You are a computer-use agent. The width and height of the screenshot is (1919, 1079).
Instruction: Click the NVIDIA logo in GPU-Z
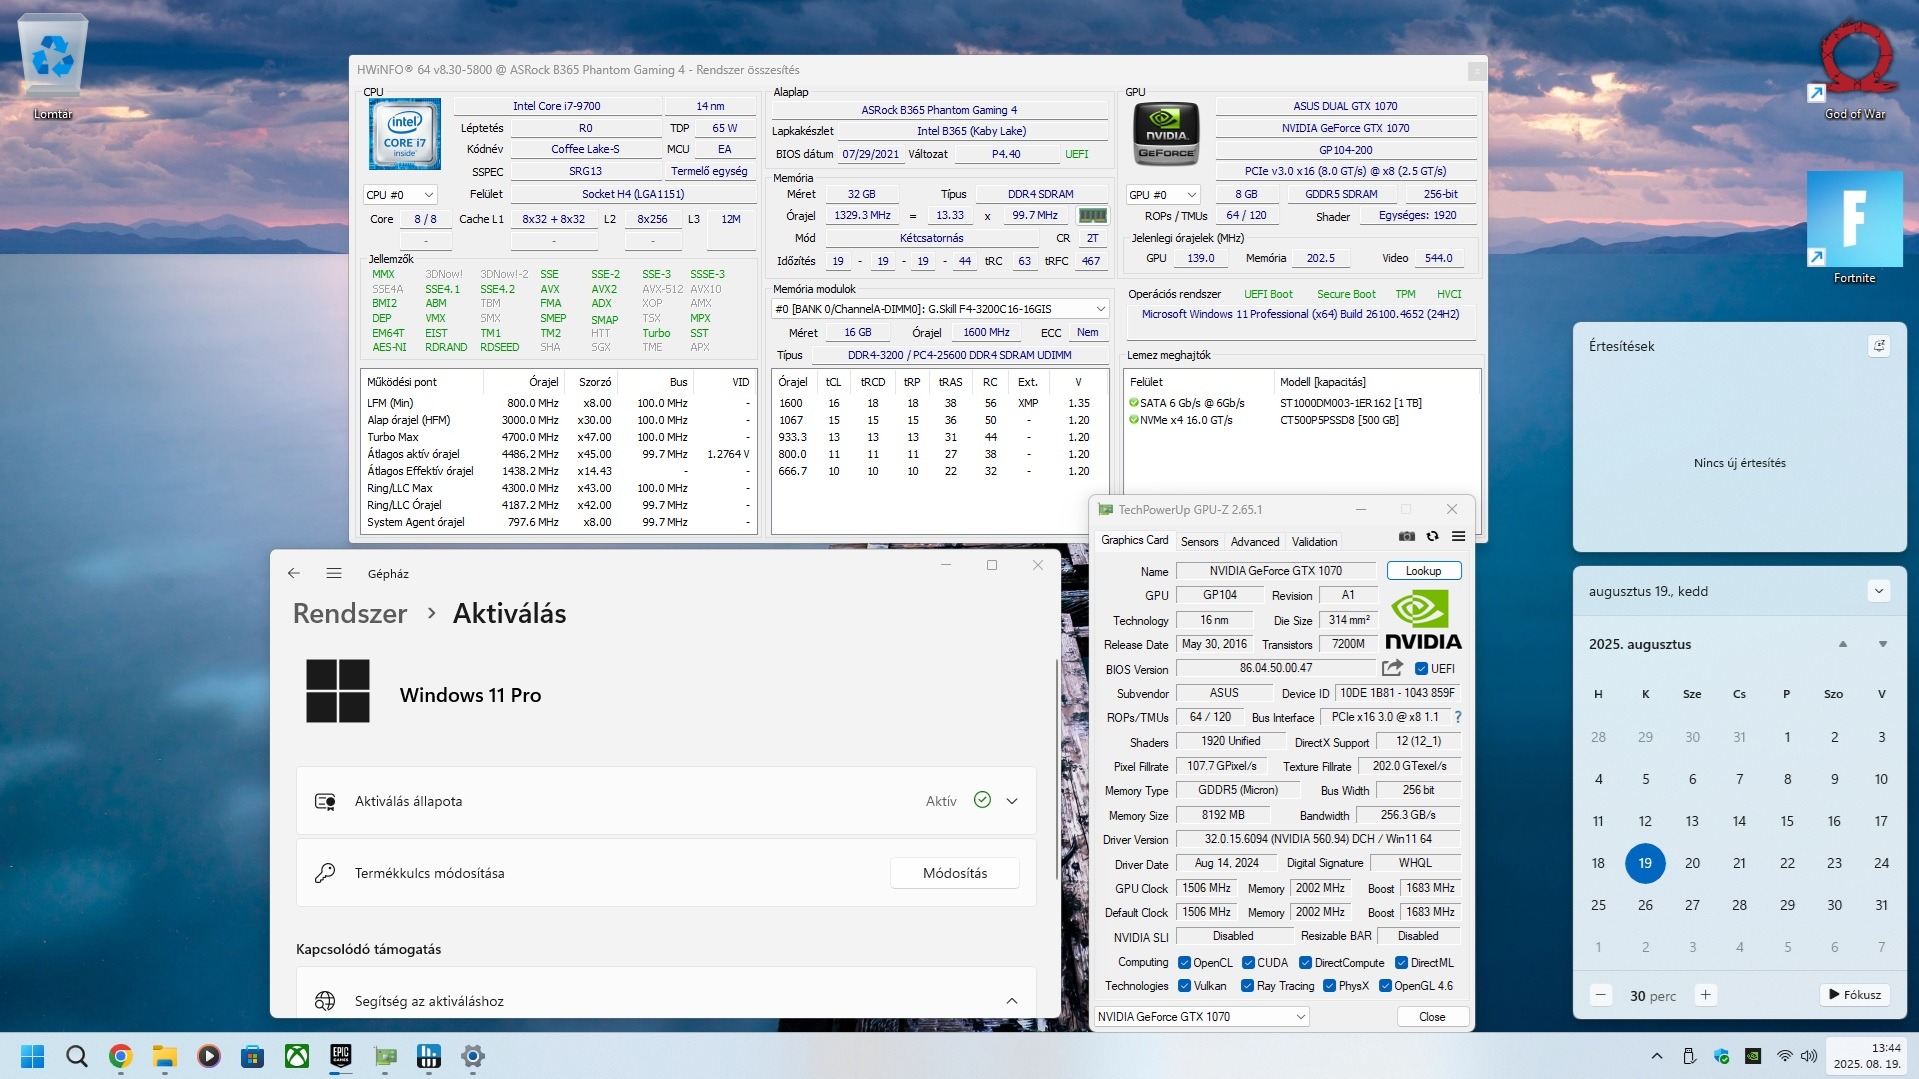1423,620
